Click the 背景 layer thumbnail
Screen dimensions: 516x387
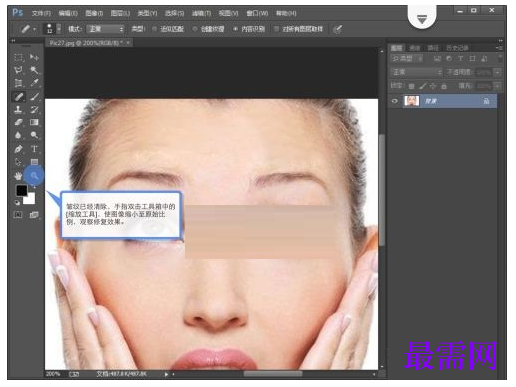(412, 101)
